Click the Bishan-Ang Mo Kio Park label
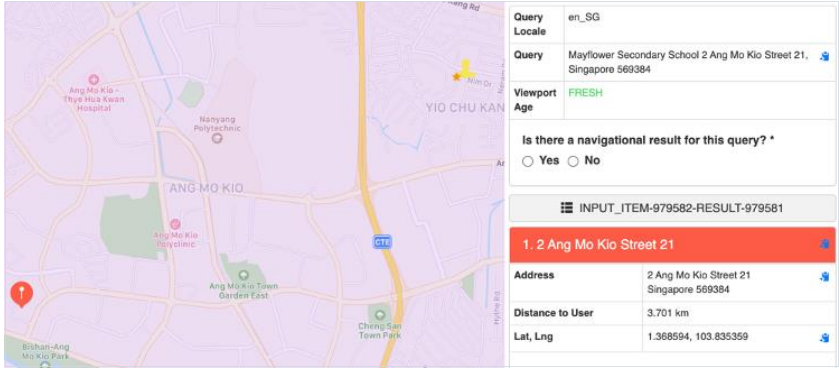Screen dimensions: 839x370 tap(45, 351)
